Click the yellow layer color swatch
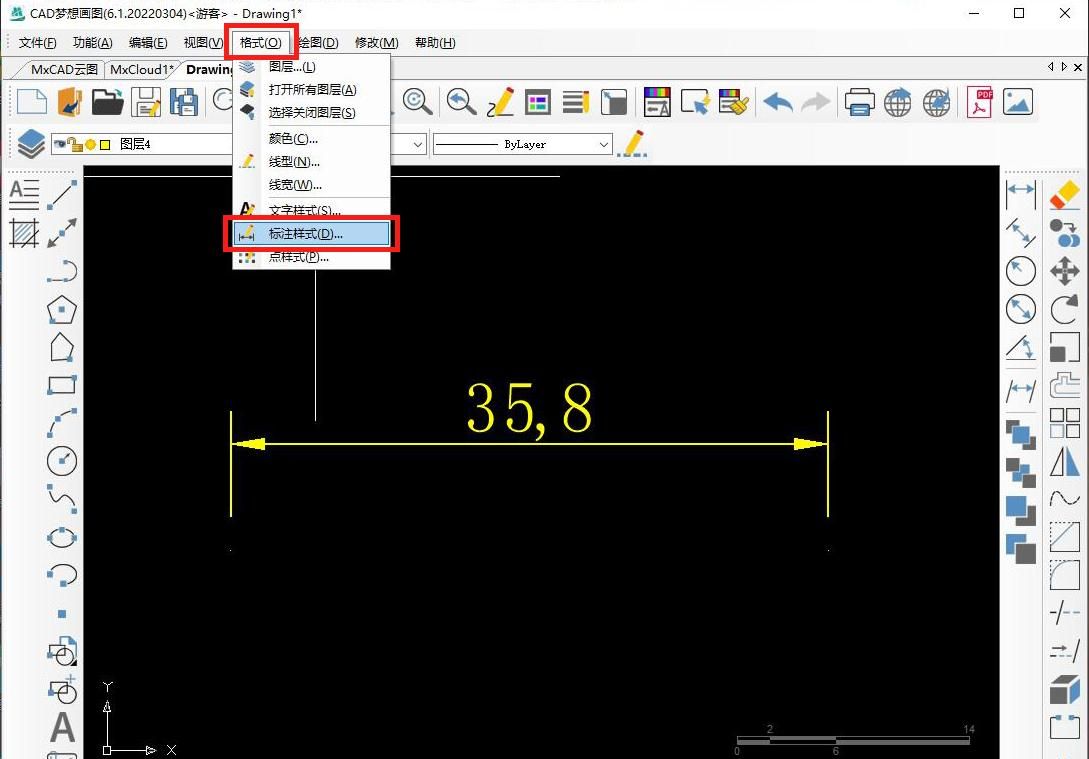Image resolution: width=1089 pixels, height=759 pixels. (x=105, y=144)
